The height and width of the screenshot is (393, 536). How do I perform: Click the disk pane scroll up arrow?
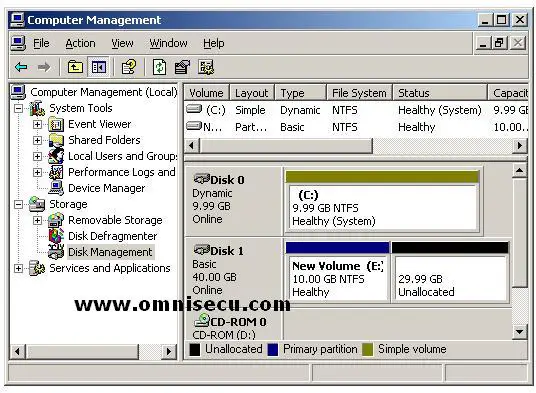(x=520, y=171)
